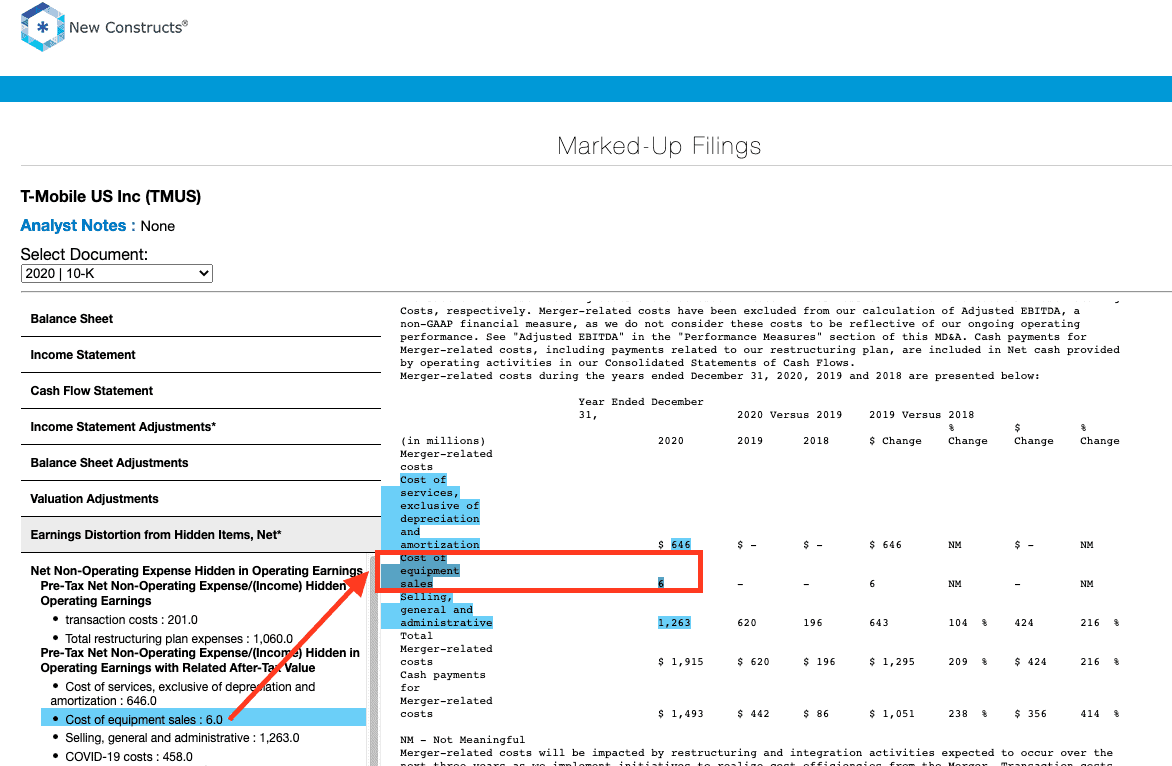The width and height of the screenshot is (1172, 766).
Task: Click the highlighted 1,263 value in the filing
Action: tap(674, 623)
